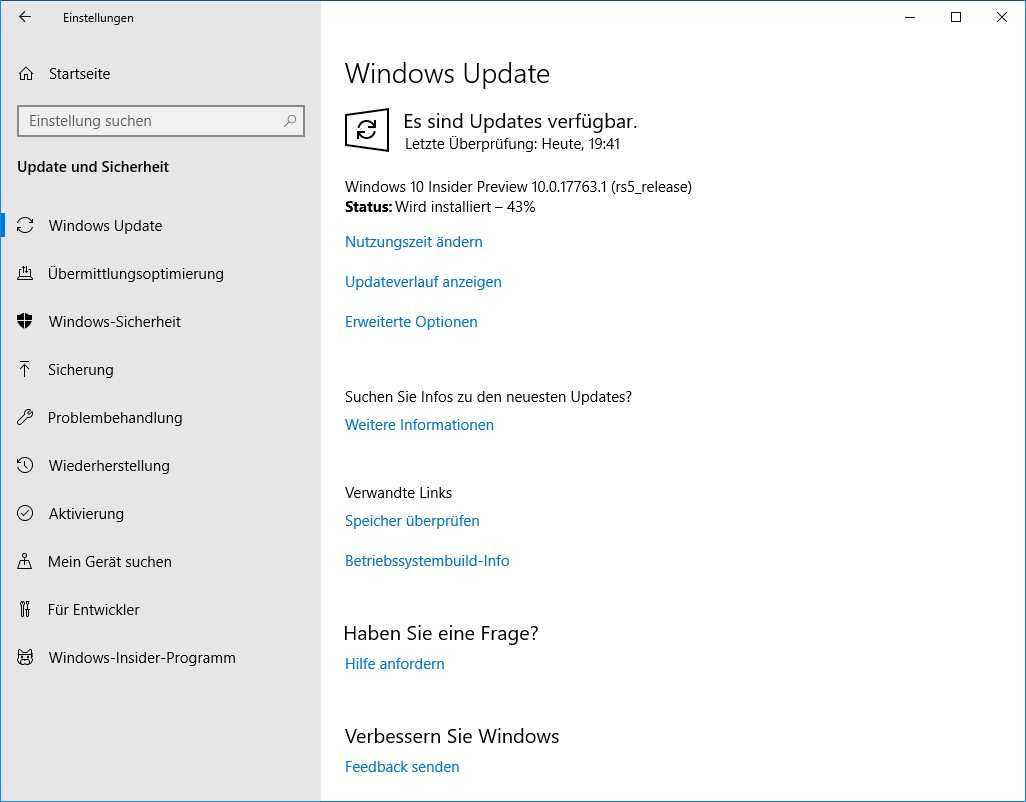Open Speicher überprüfen link
Image resolution: width=1026 pixels, height=802 pixels.
pos(412,521)
